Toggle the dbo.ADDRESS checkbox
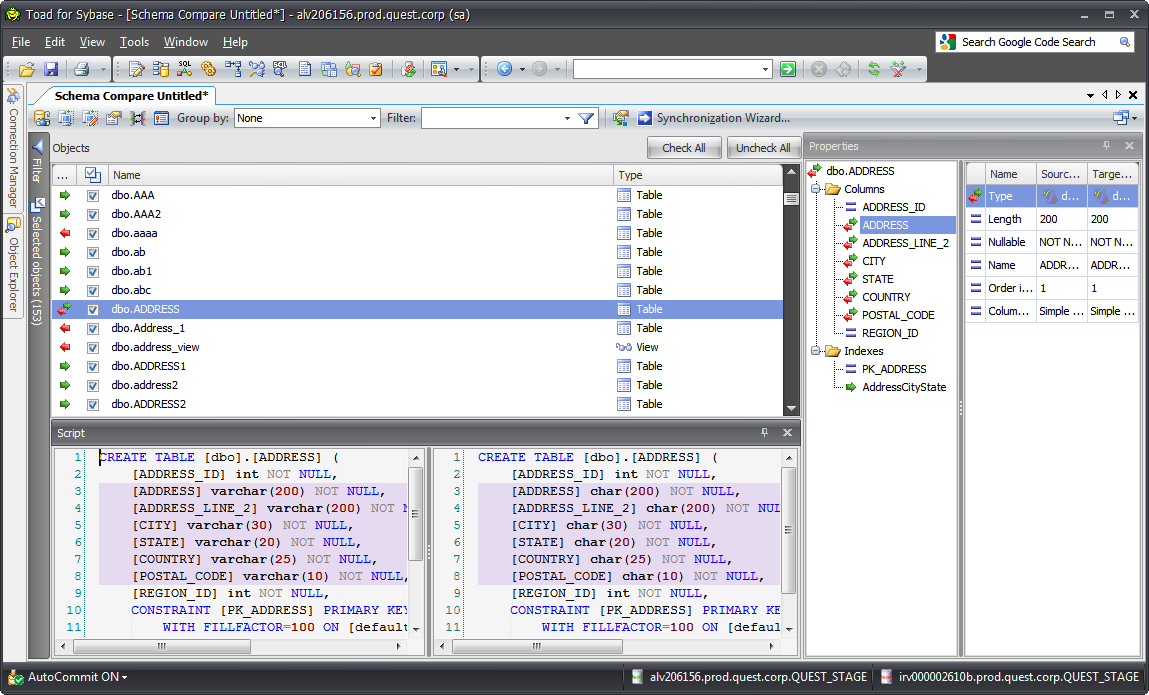The image size is (1149, 695). (x=92, y=310)
